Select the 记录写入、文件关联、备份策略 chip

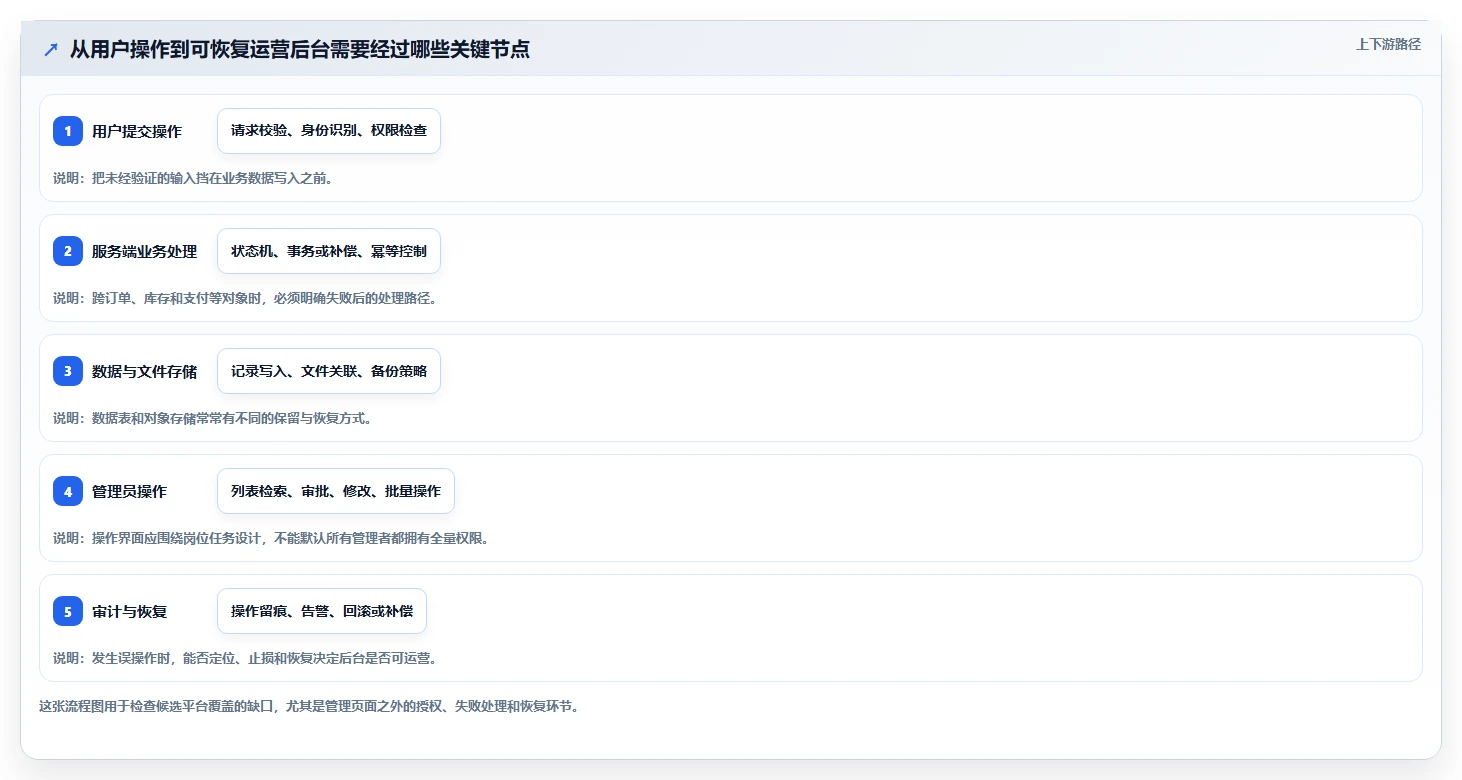(x=329, y=371)
